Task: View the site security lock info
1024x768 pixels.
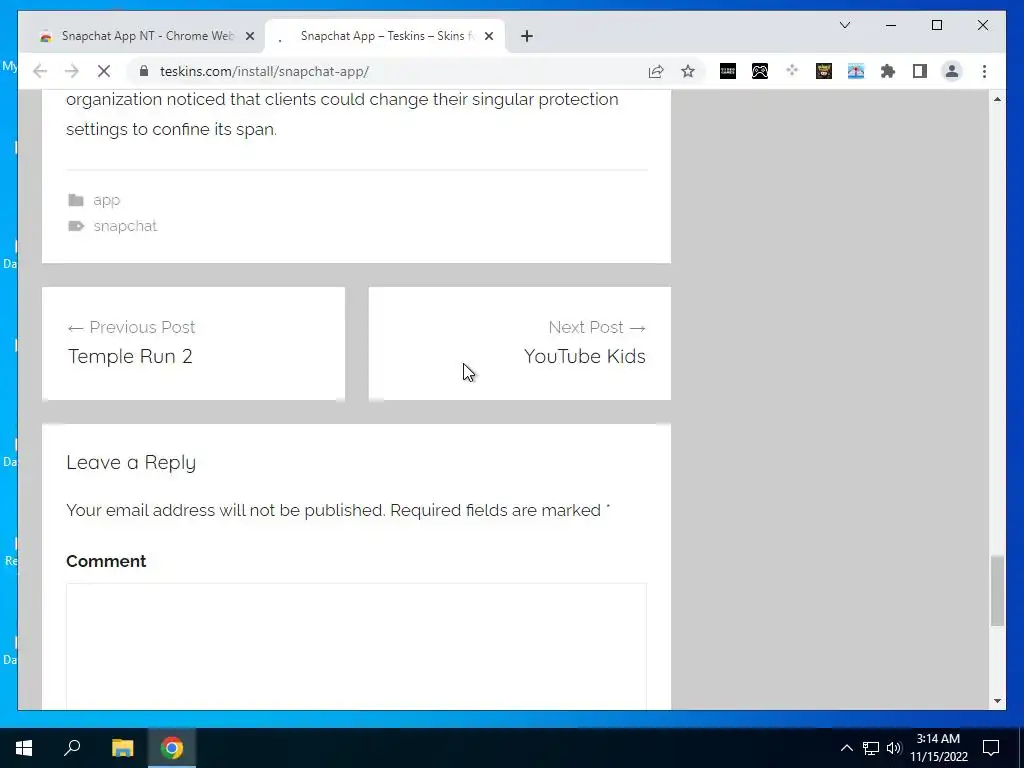Action: click(x=144, y=71)
